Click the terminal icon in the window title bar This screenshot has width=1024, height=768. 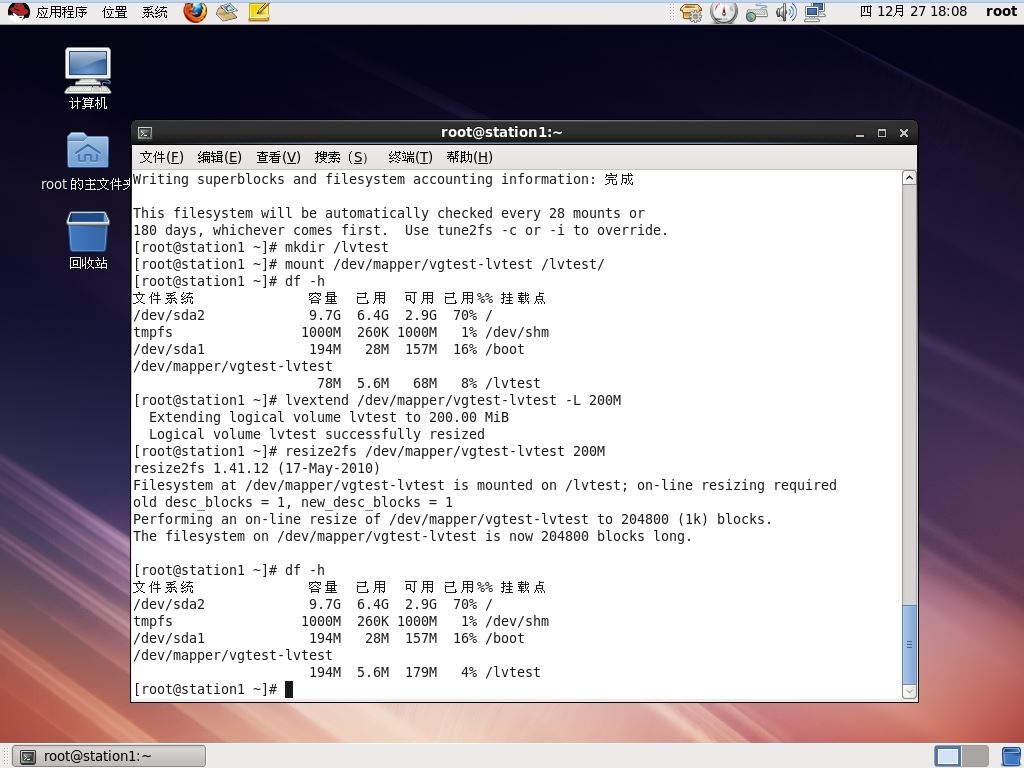(145, 133)
